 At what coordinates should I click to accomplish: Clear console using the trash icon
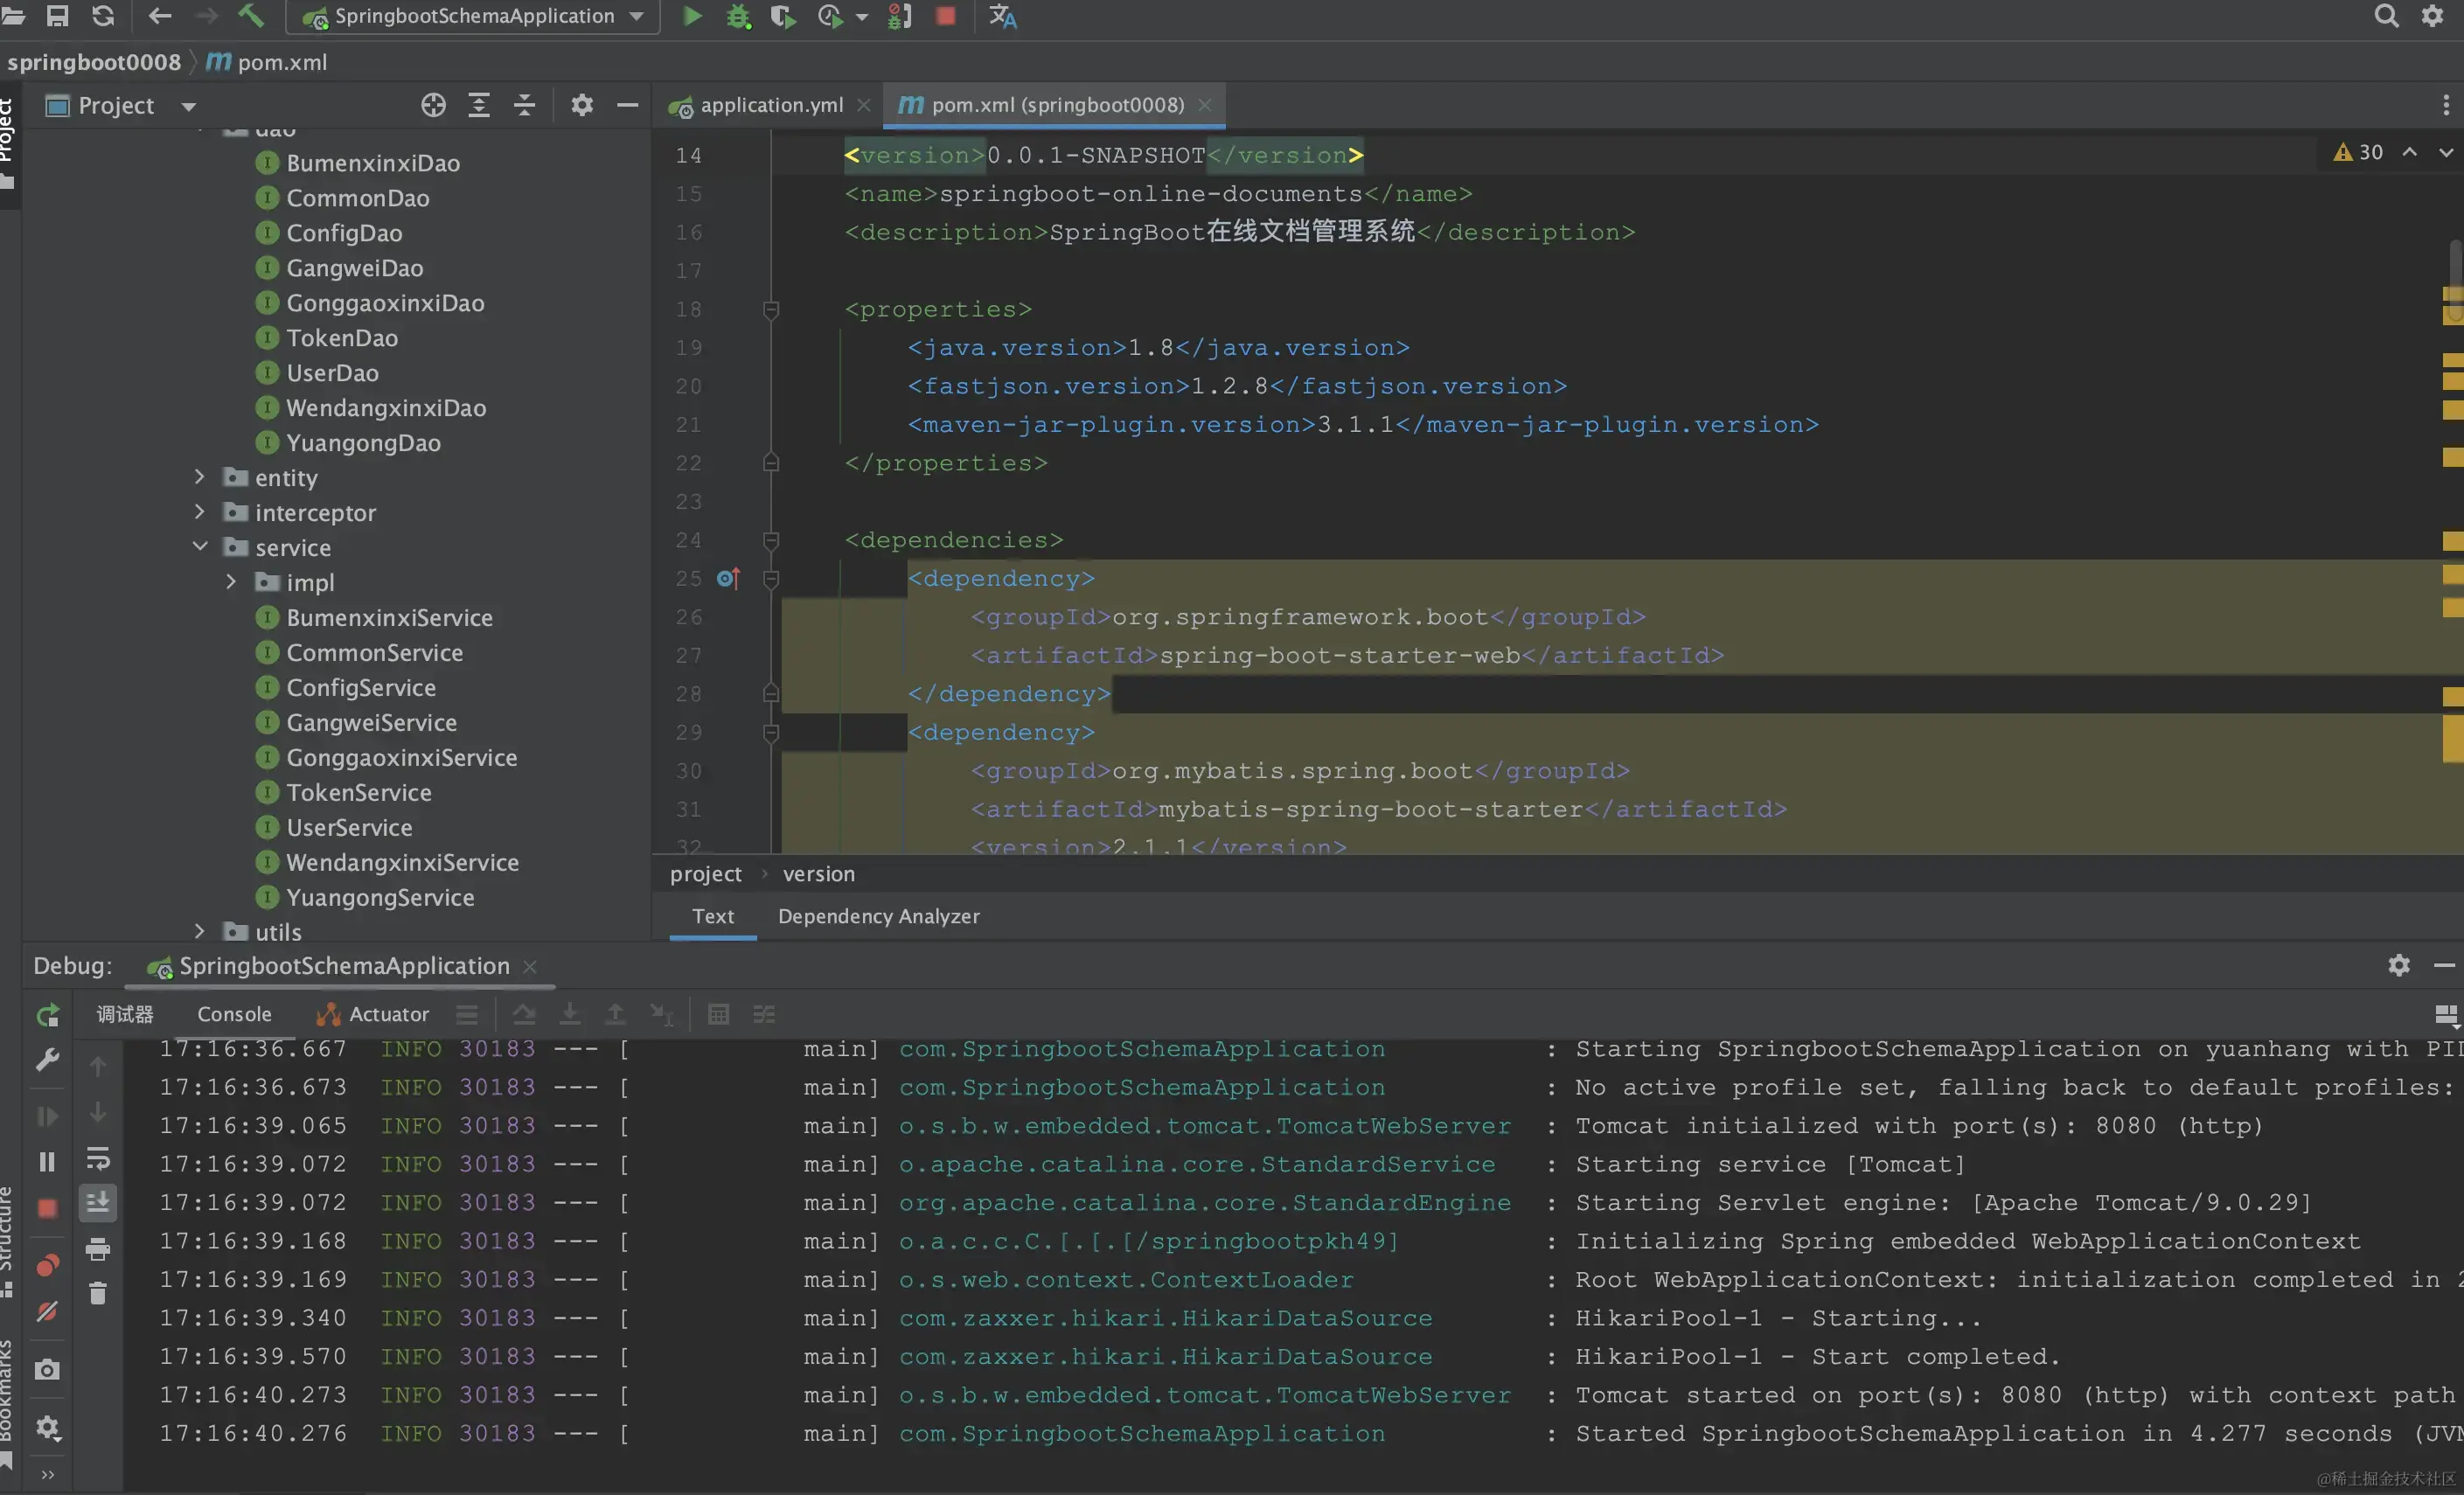tap(97, 1294)
